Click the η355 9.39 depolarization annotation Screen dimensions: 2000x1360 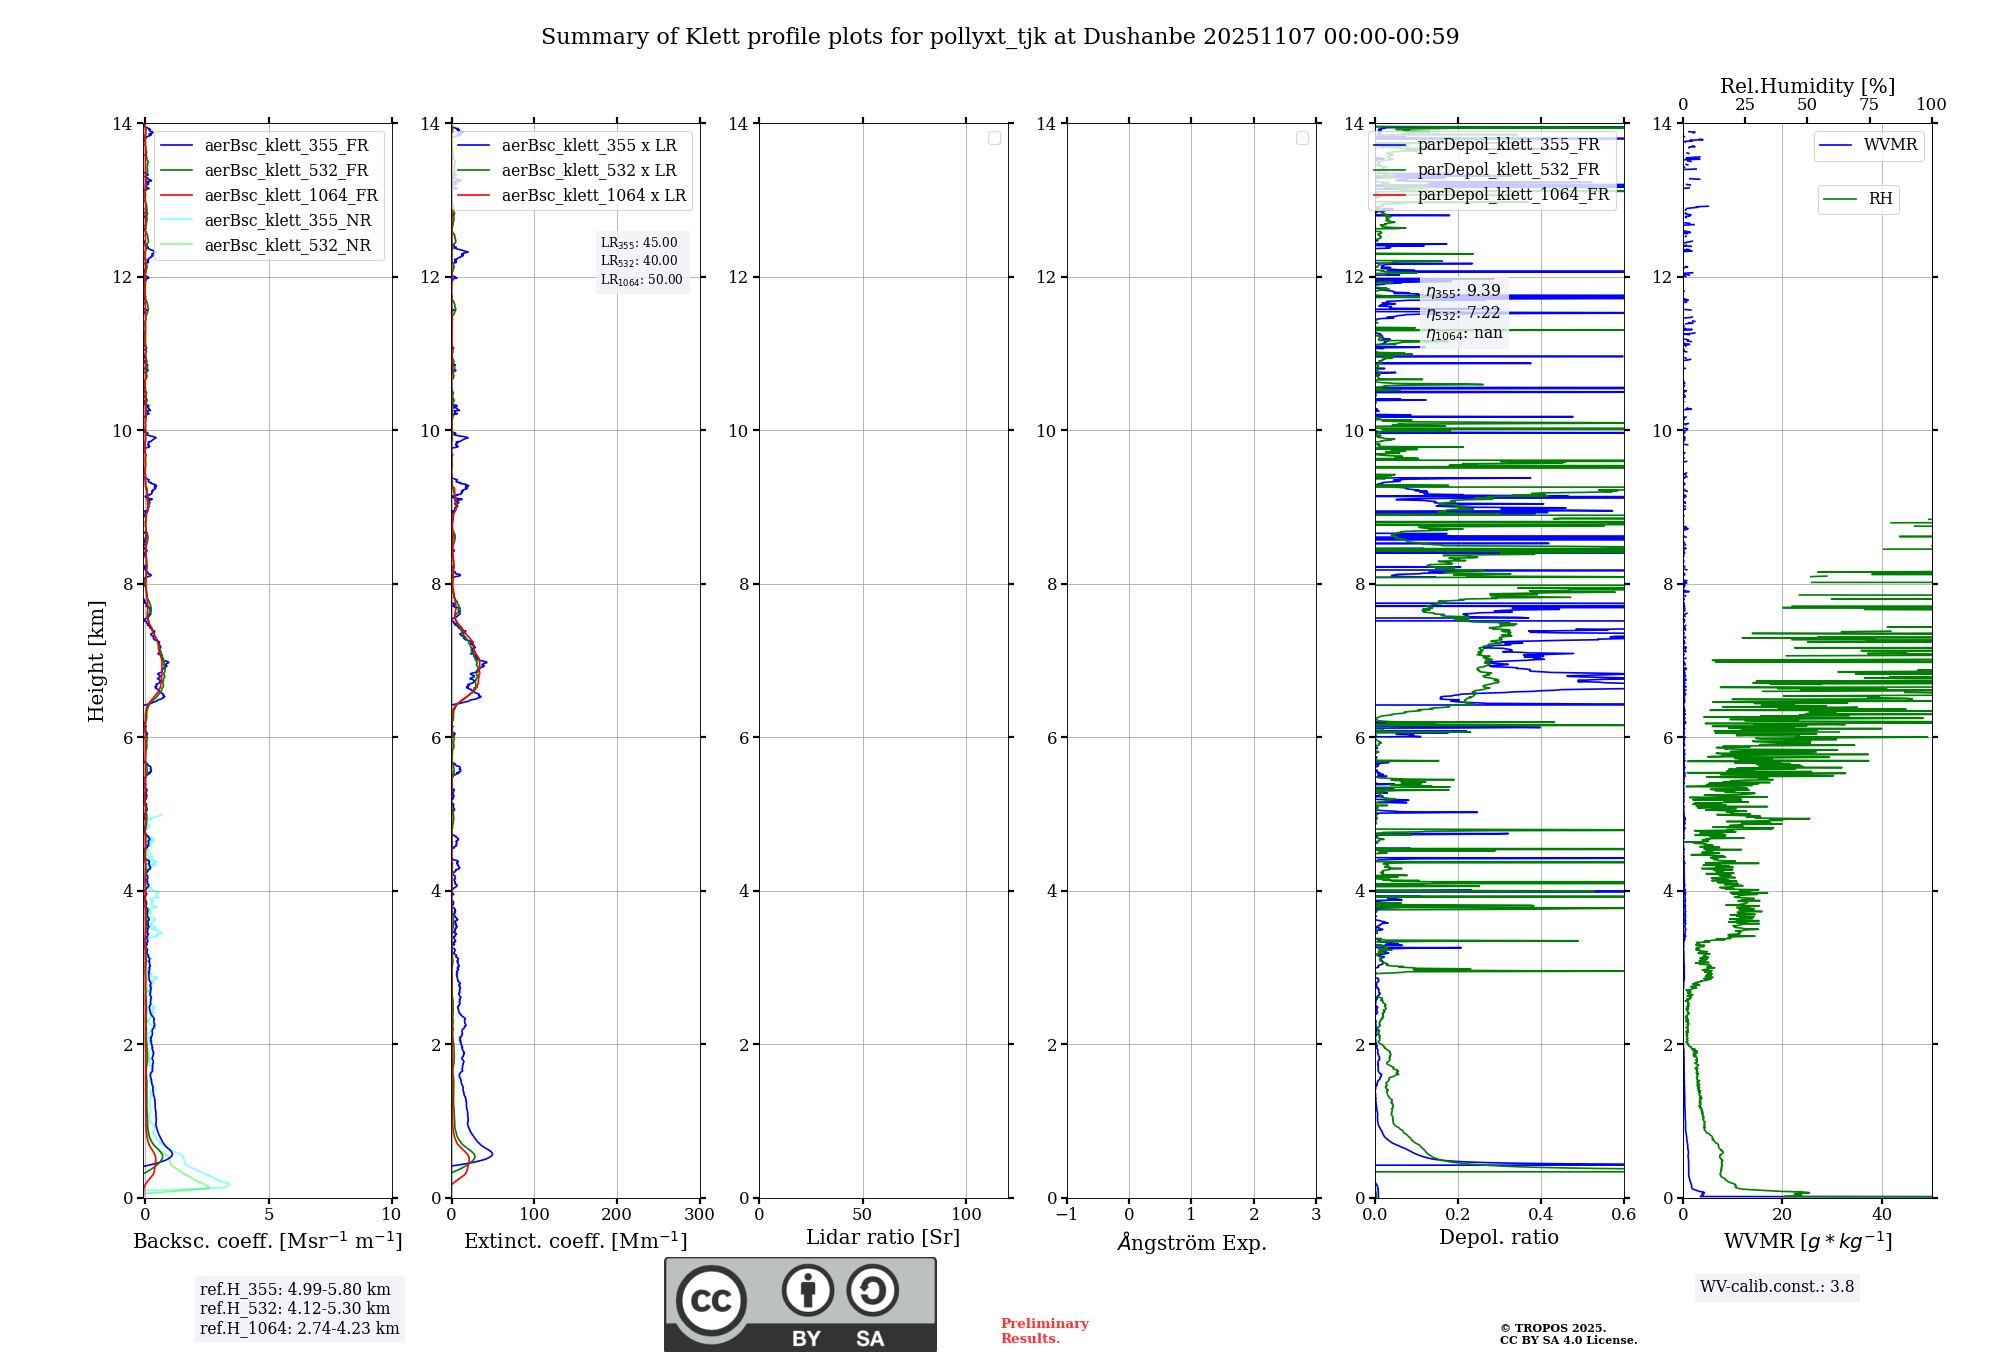coord(1463,291)
